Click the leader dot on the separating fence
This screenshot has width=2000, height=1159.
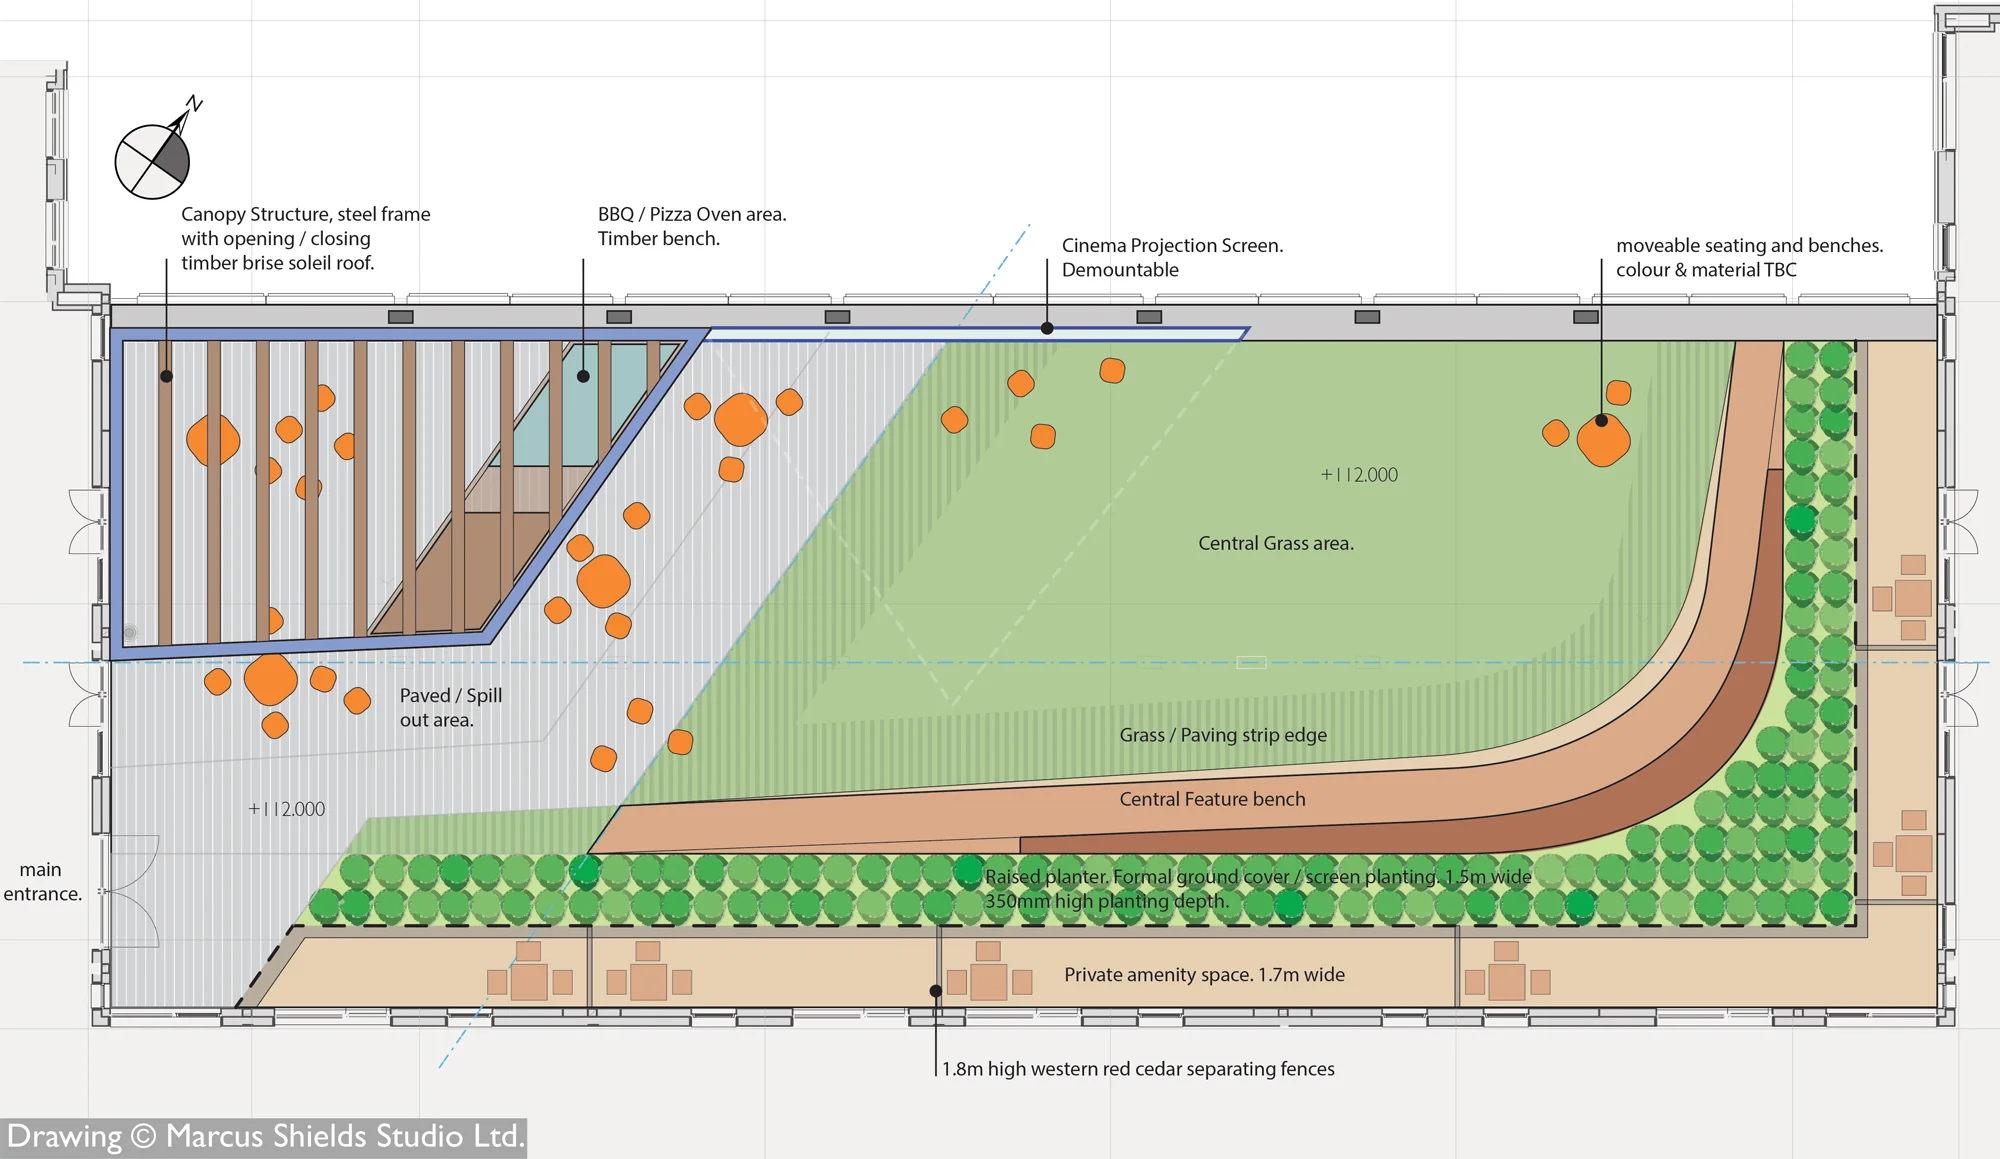[x=936, y=991]
